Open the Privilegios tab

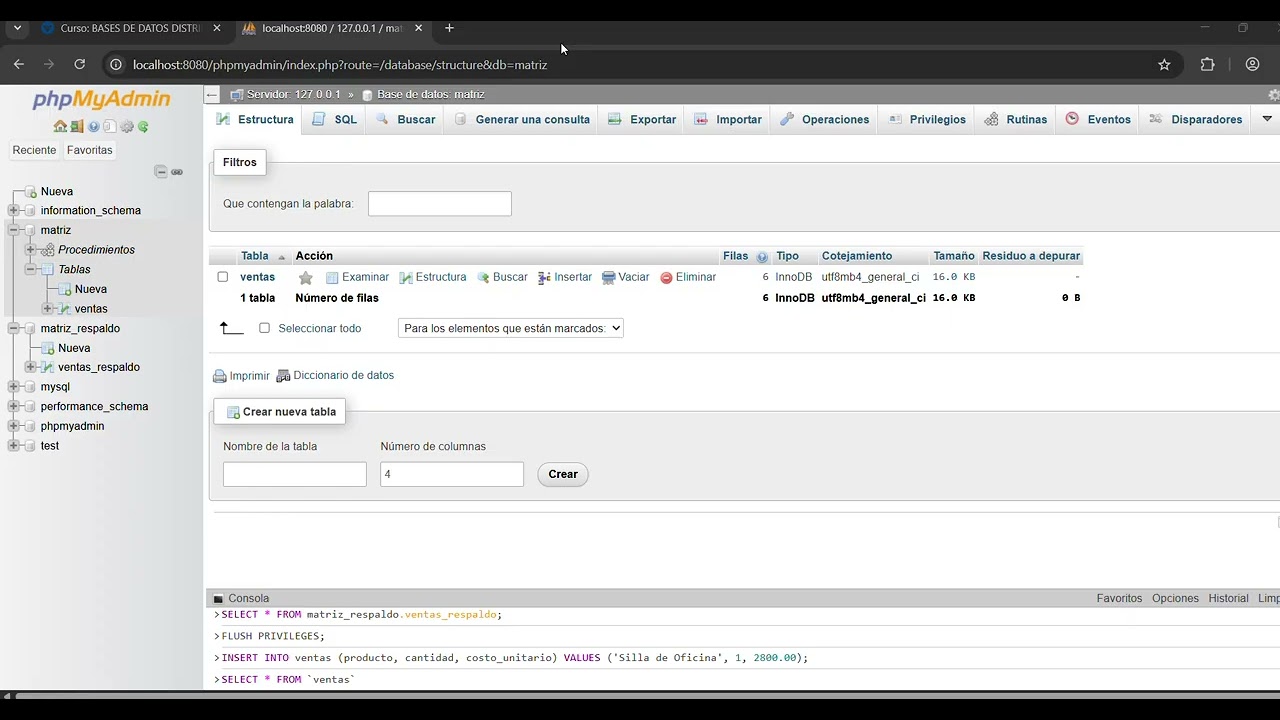[x=926, y=119]
